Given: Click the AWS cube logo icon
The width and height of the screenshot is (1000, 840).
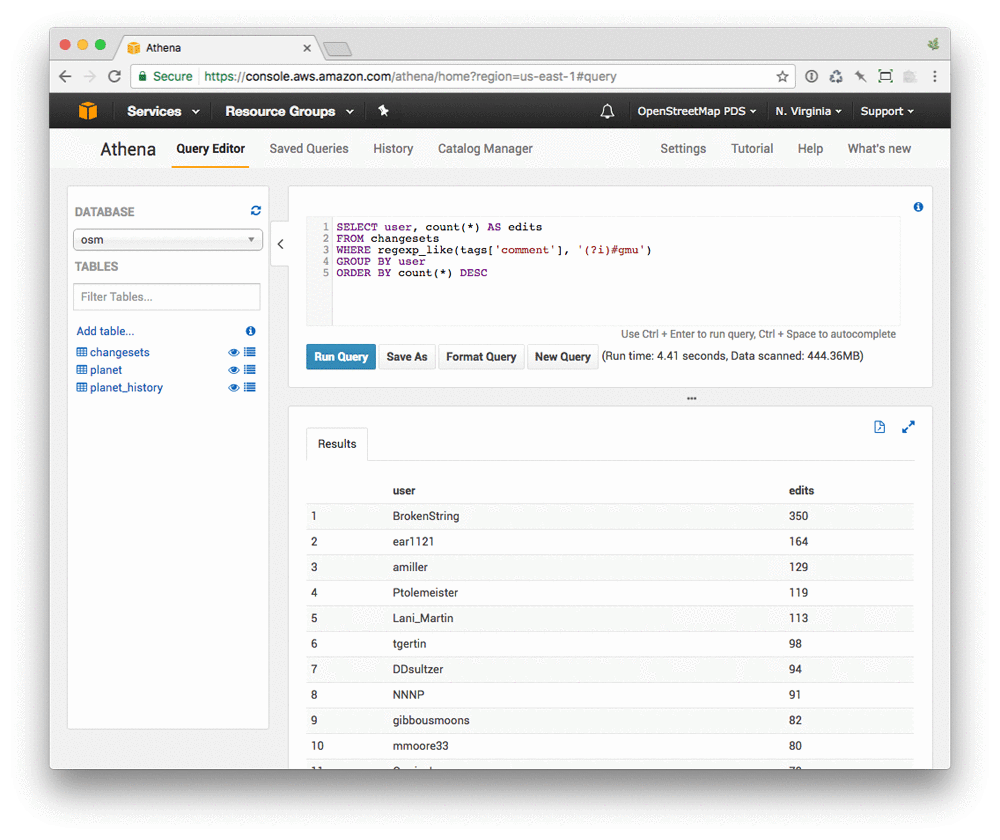Looking at the screenshot, I should [x=87, y=111].
